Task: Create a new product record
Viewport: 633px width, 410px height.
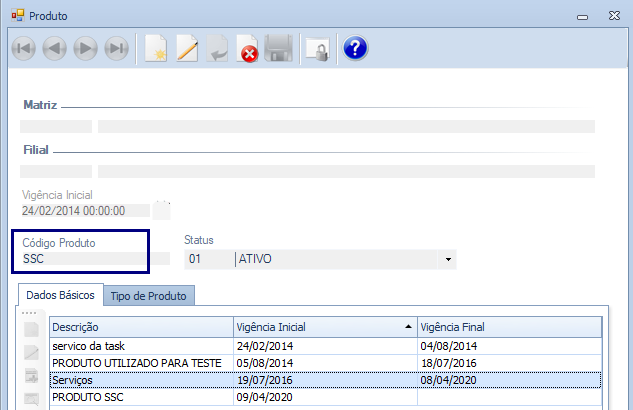Action: (x=156, y=48)
